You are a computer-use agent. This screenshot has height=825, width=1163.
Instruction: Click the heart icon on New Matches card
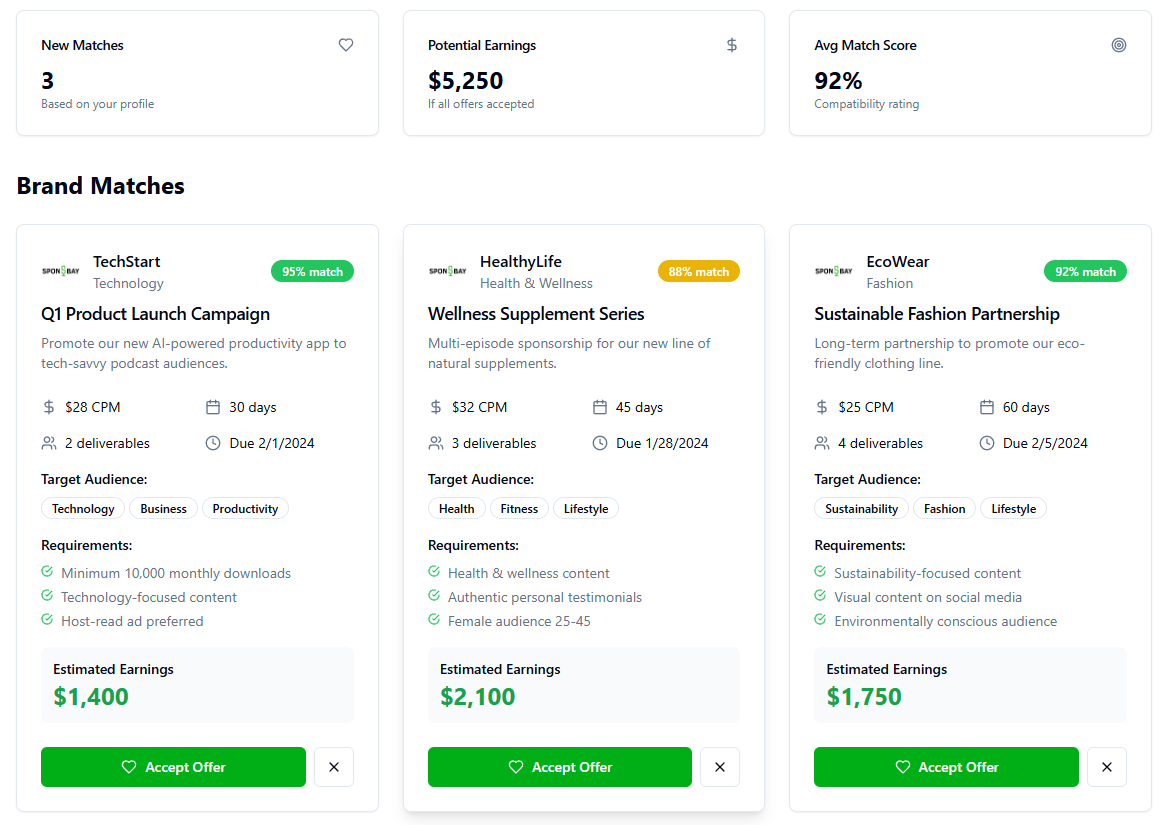click(x=346, y=45)
